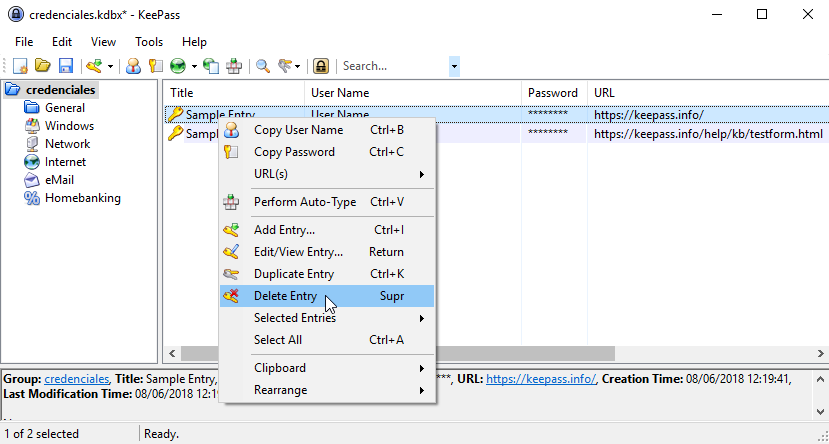Image resolution: width=829 pixels, height=444 pixels.
Task: Click the entry list scroll left arrow
Action: pos(172,353)
